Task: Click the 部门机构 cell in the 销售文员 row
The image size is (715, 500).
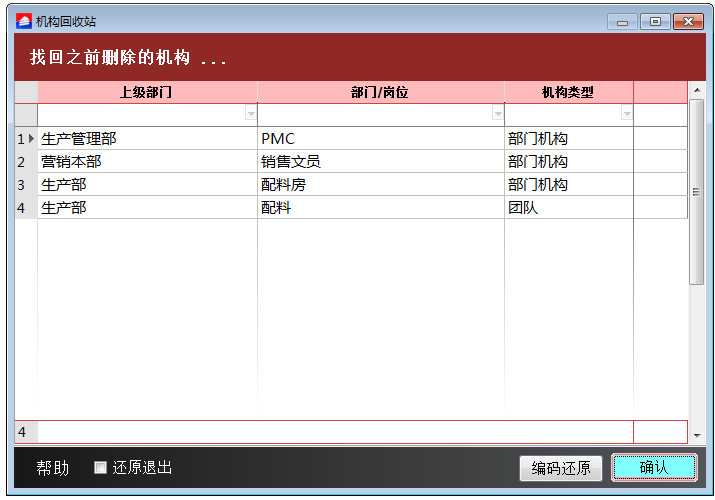Action: pos(569,161)
